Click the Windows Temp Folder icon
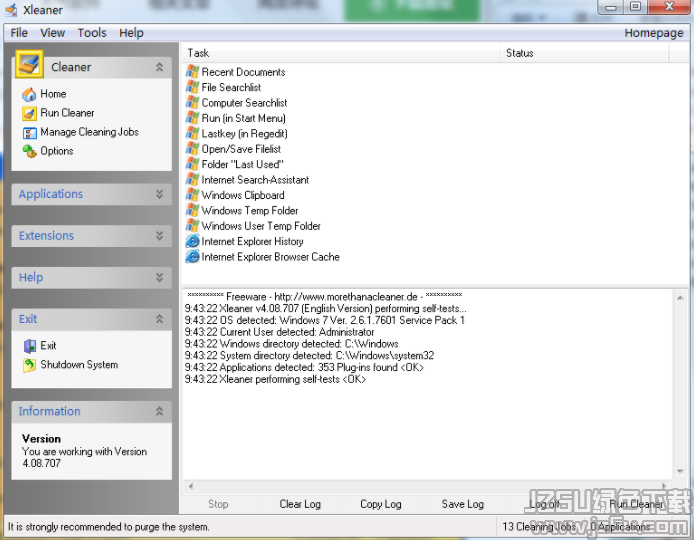694x540 pixels. (192, 210)
